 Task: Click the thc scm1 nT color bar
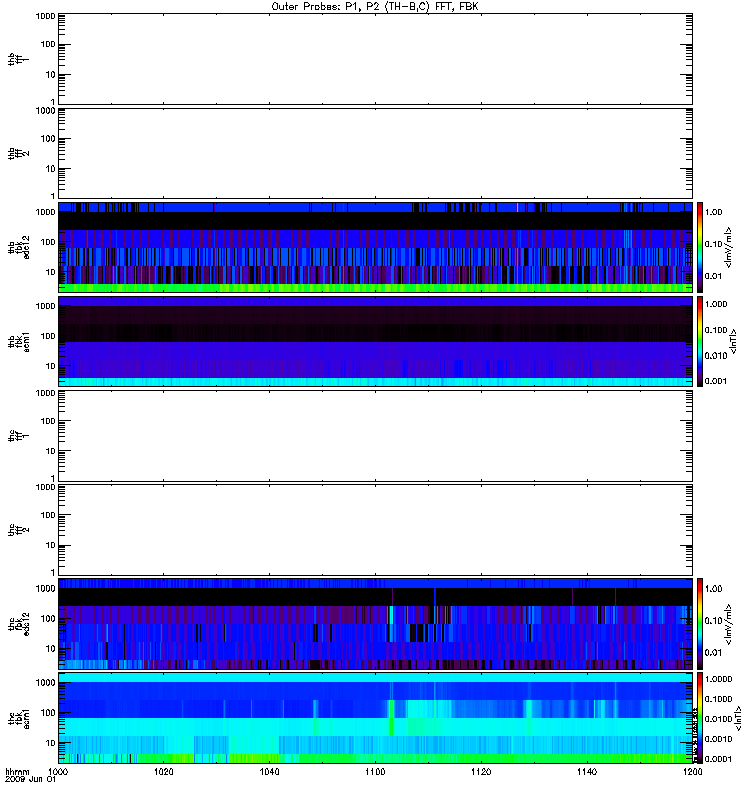(701, 717)
